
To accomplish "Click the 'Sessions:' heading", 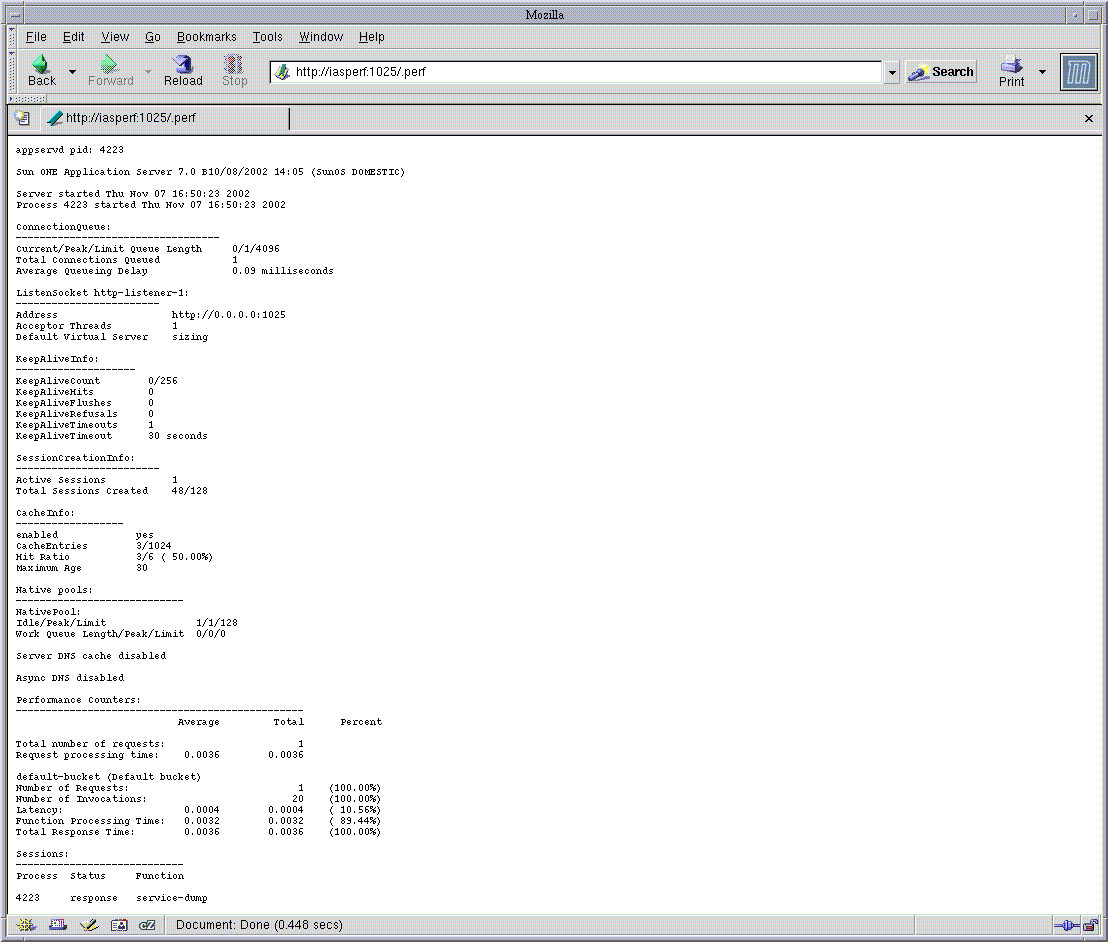I will click(x=42, y=854).
